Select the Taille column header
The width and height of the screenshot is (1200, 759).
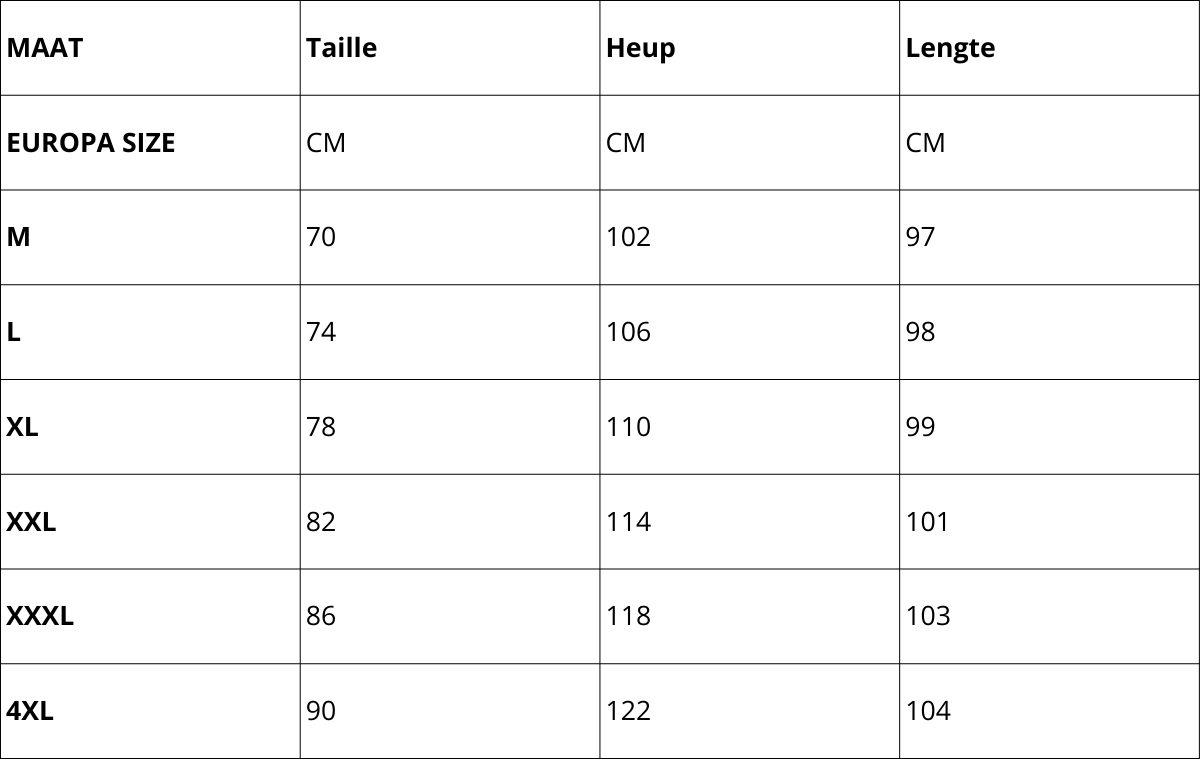pyautogui.click(x=341, y=48)
